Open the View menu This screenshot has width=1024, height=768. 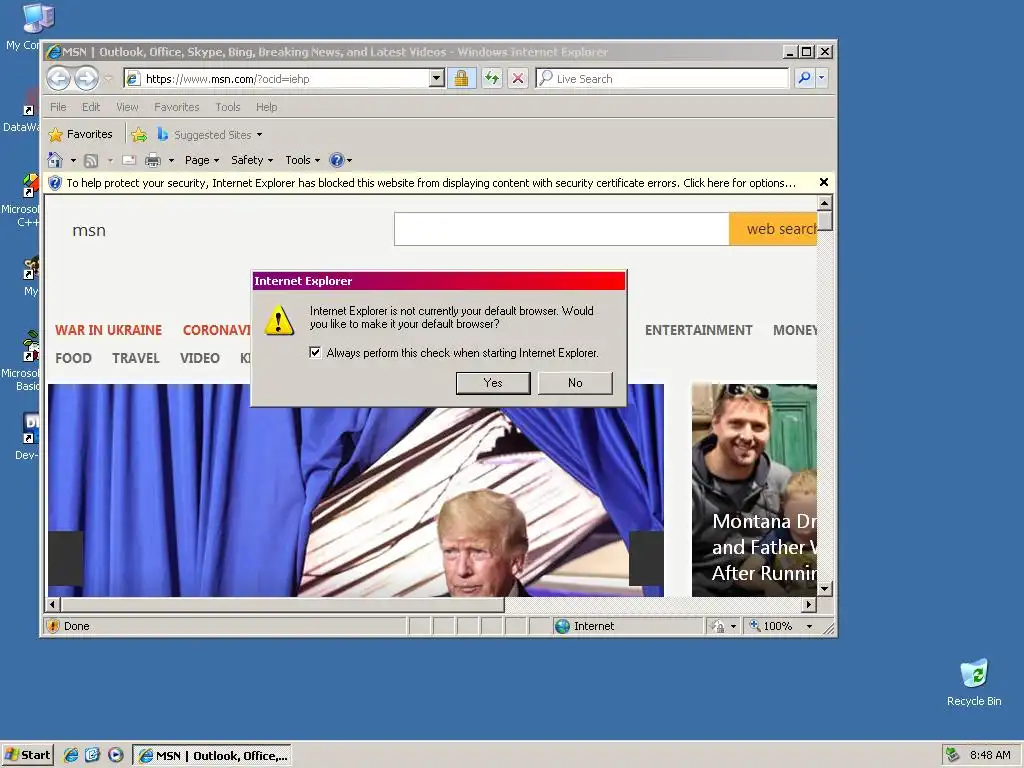click(x=127, y=107)
